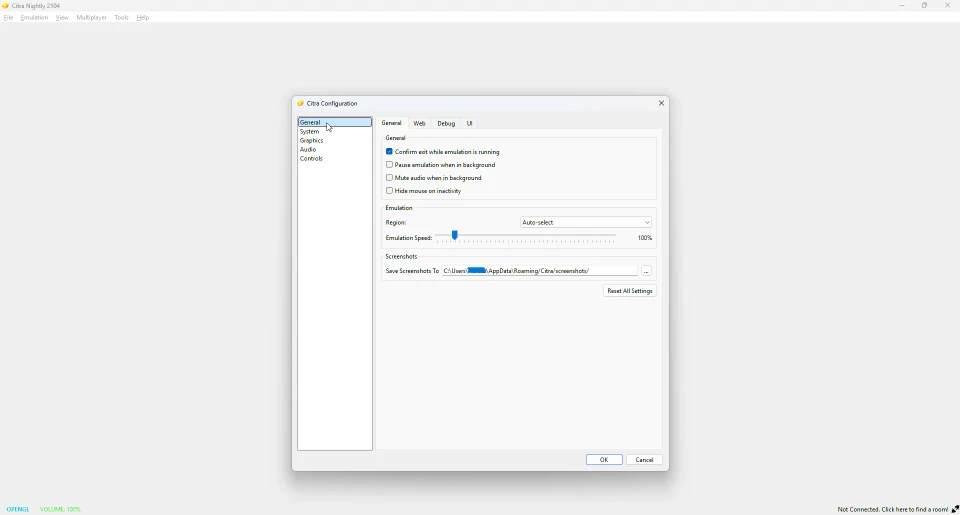Screen dimensions: 960x515
Task: Click the Save Screenshots To path field
Action: (539, 271)
